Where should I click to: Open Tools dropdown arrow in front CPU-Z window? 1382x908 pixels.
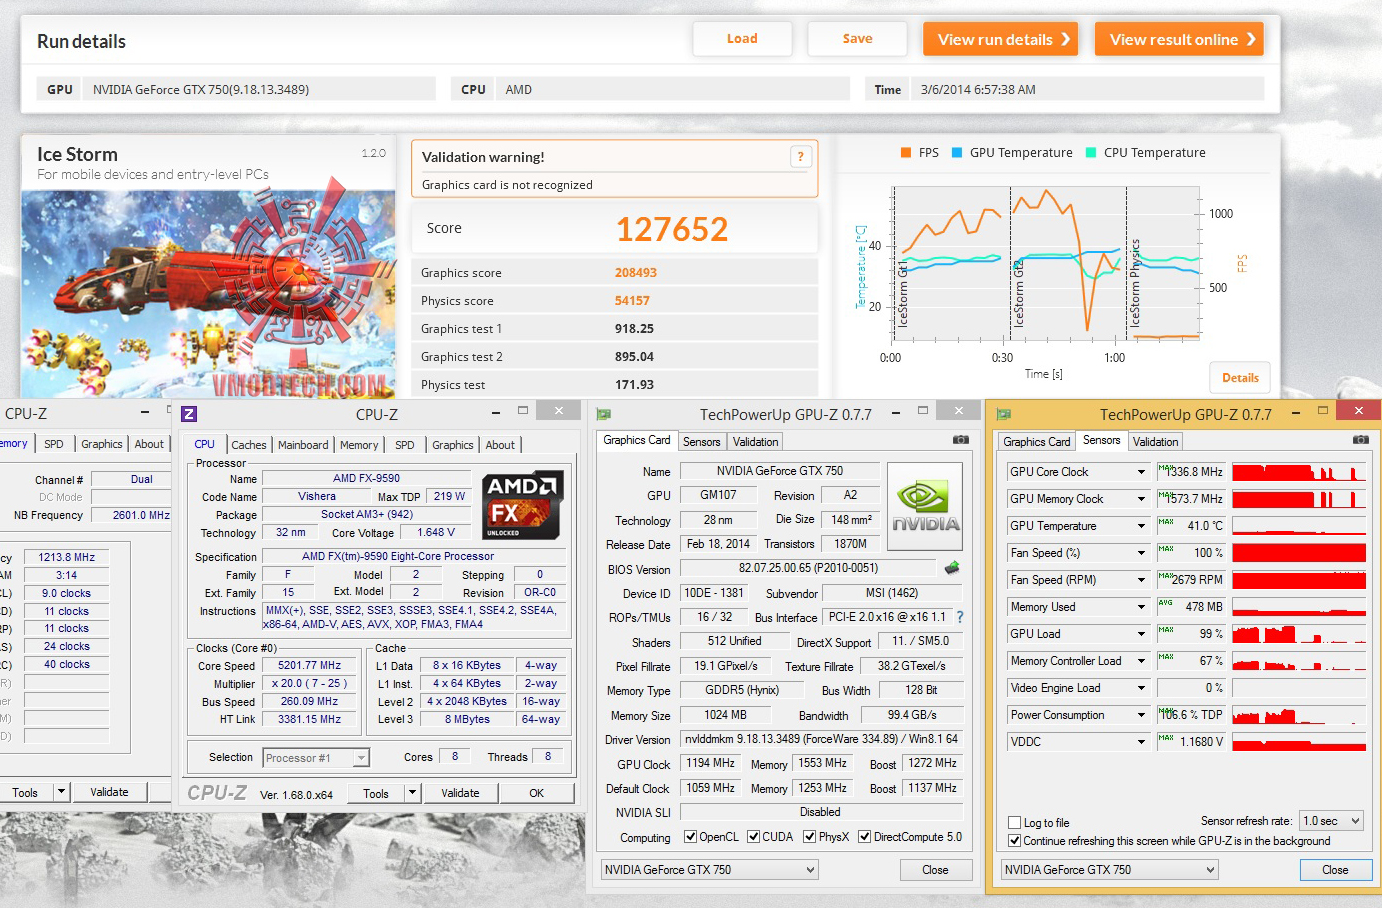pos(412,793)
